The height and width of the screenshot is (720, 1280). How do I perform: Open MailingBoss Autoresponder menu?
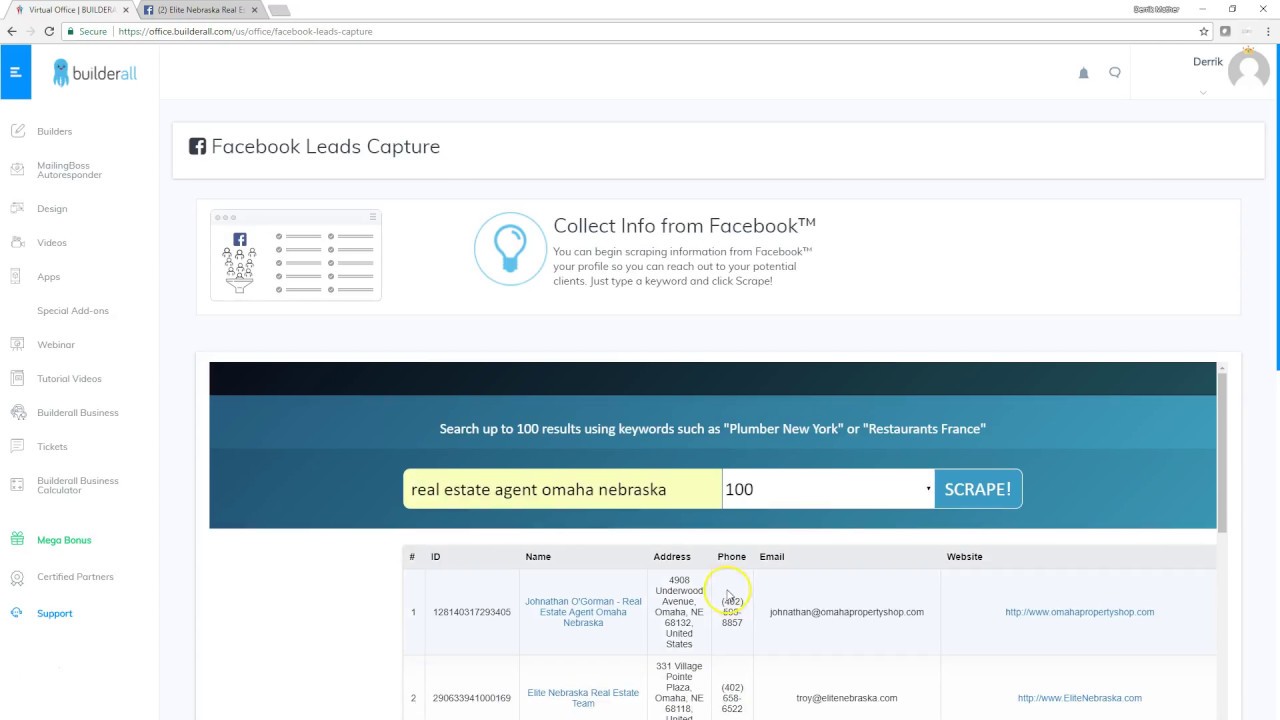coord(69,170)
